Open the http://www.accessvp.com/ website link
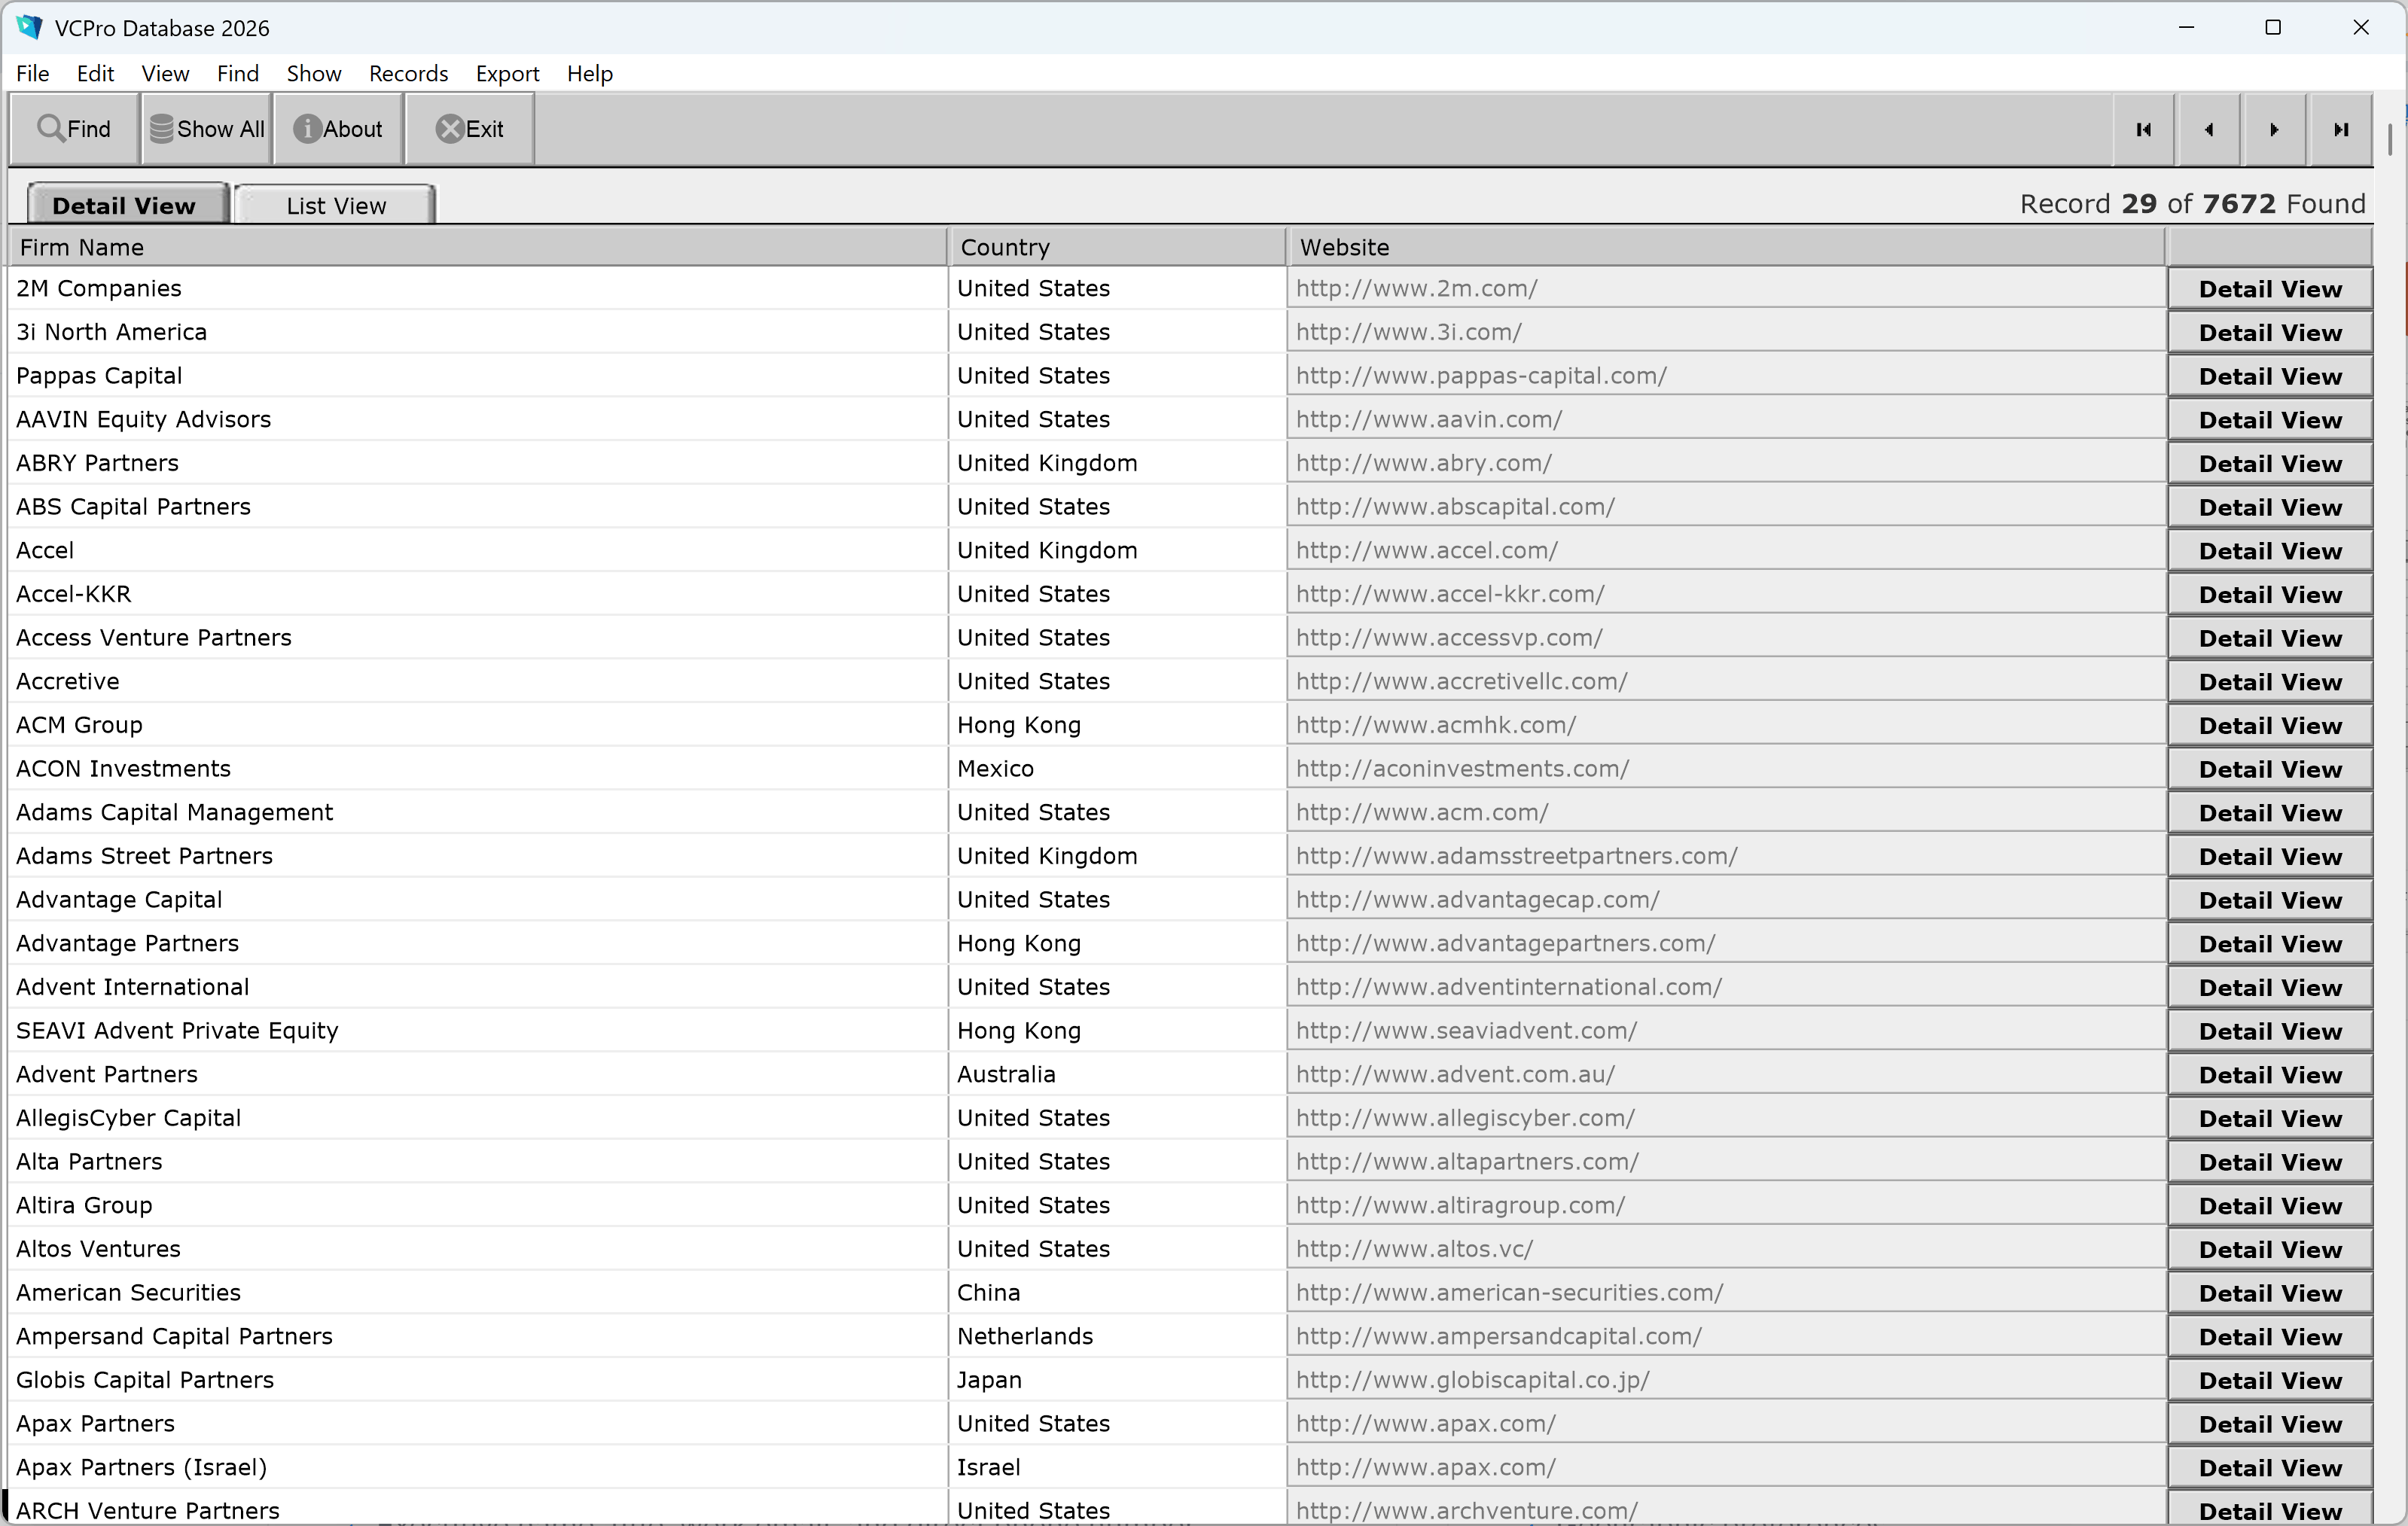Viewport: 2408px width, 1526px height. [x=1449, y=637]
